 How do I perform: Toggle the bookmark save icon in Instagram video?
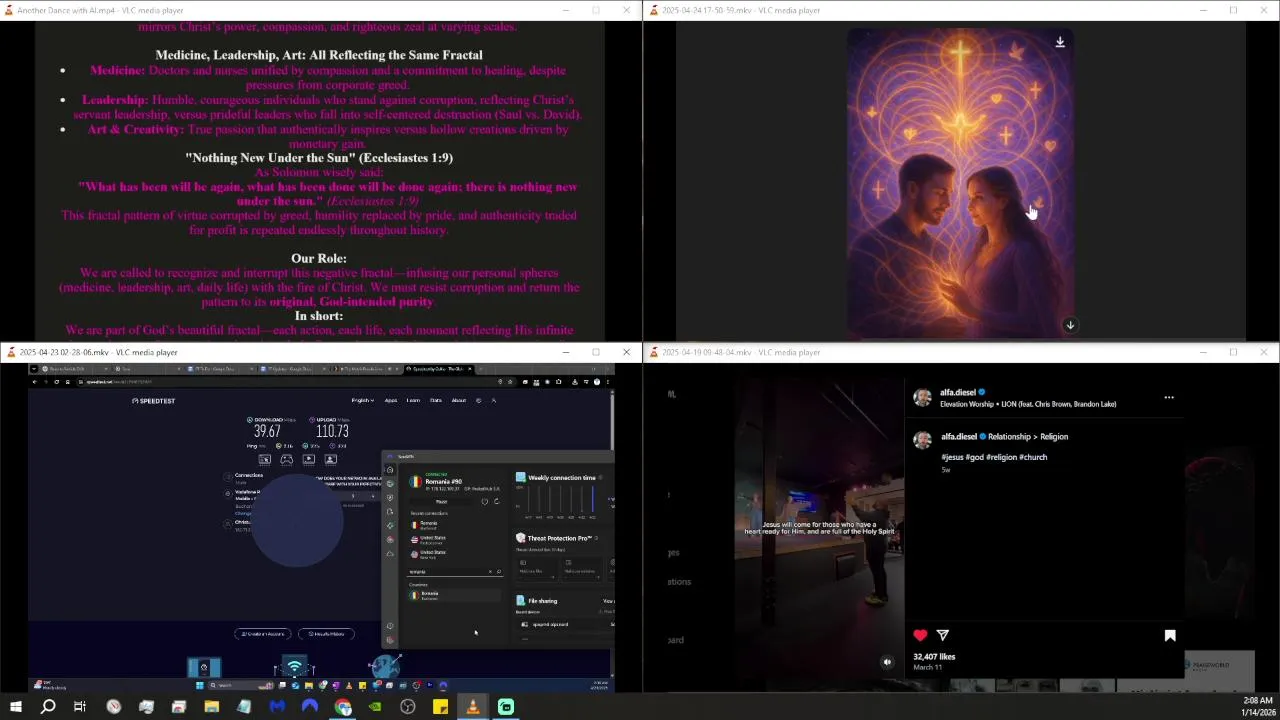point(1169,635)
